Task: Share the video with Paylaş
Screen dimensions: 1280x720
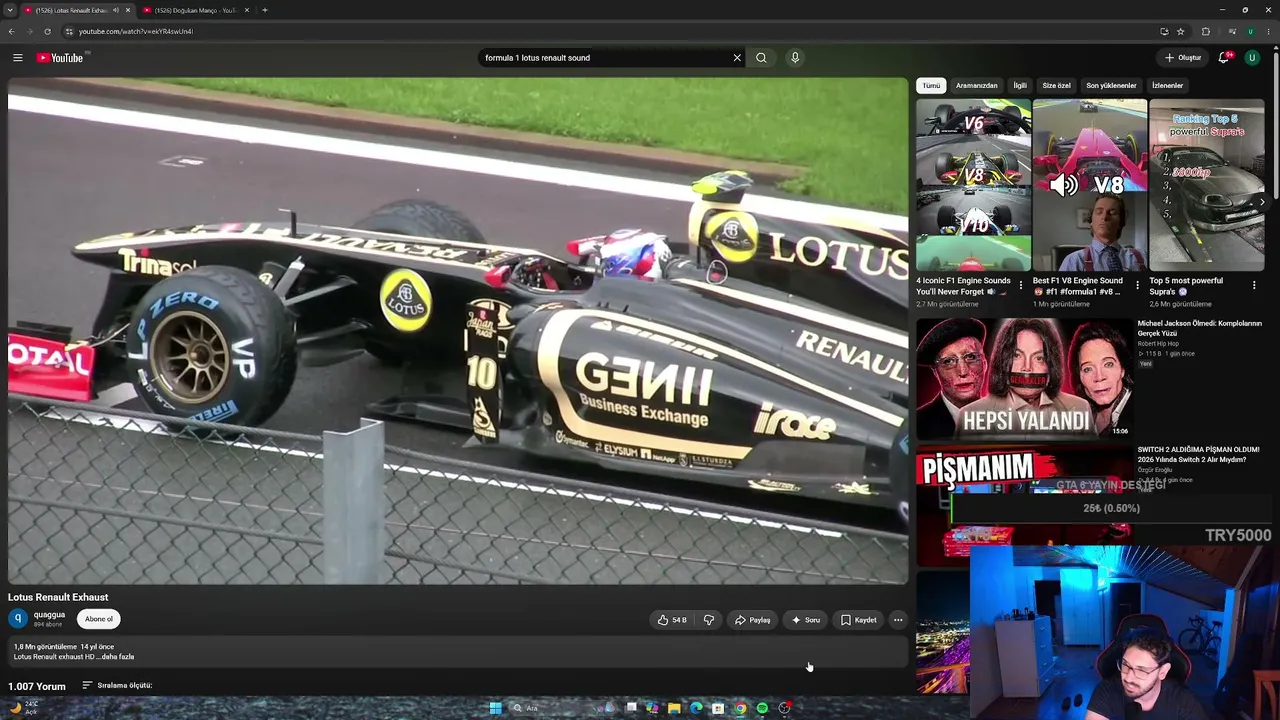Action: pos(752,620)
